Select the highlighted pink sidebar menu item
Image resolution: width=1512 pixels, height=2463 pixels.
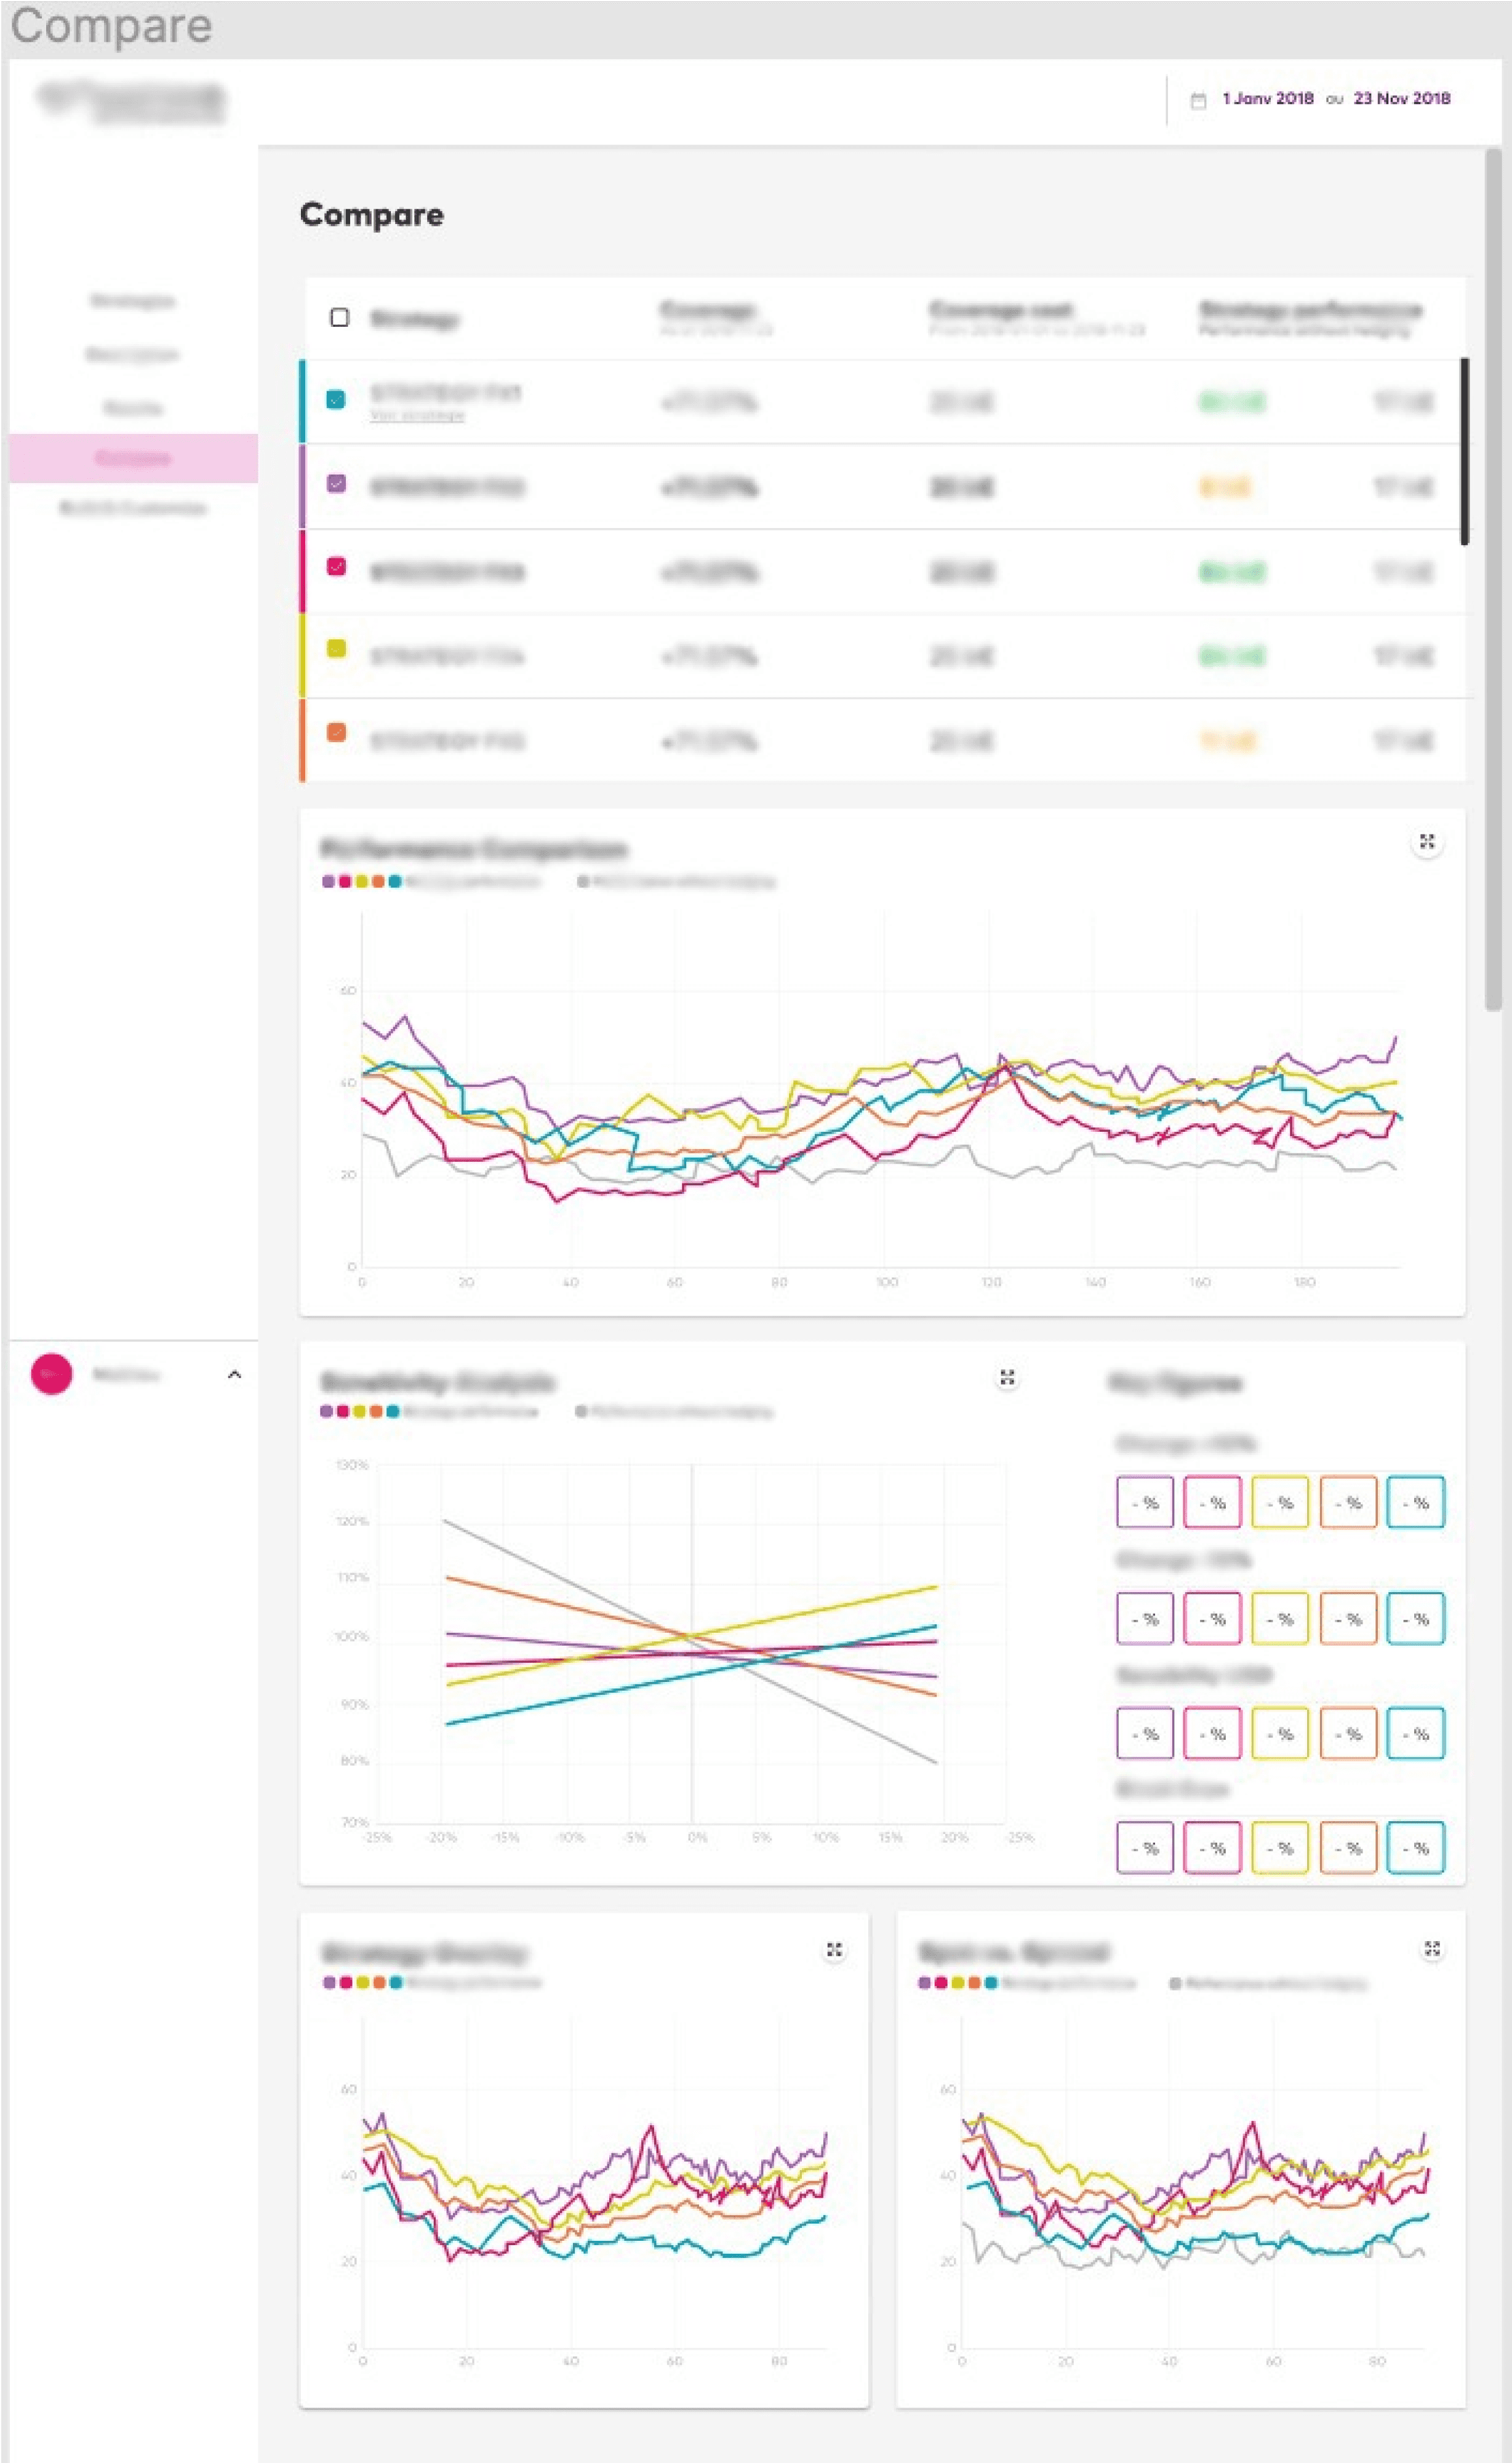pos(133,458)
